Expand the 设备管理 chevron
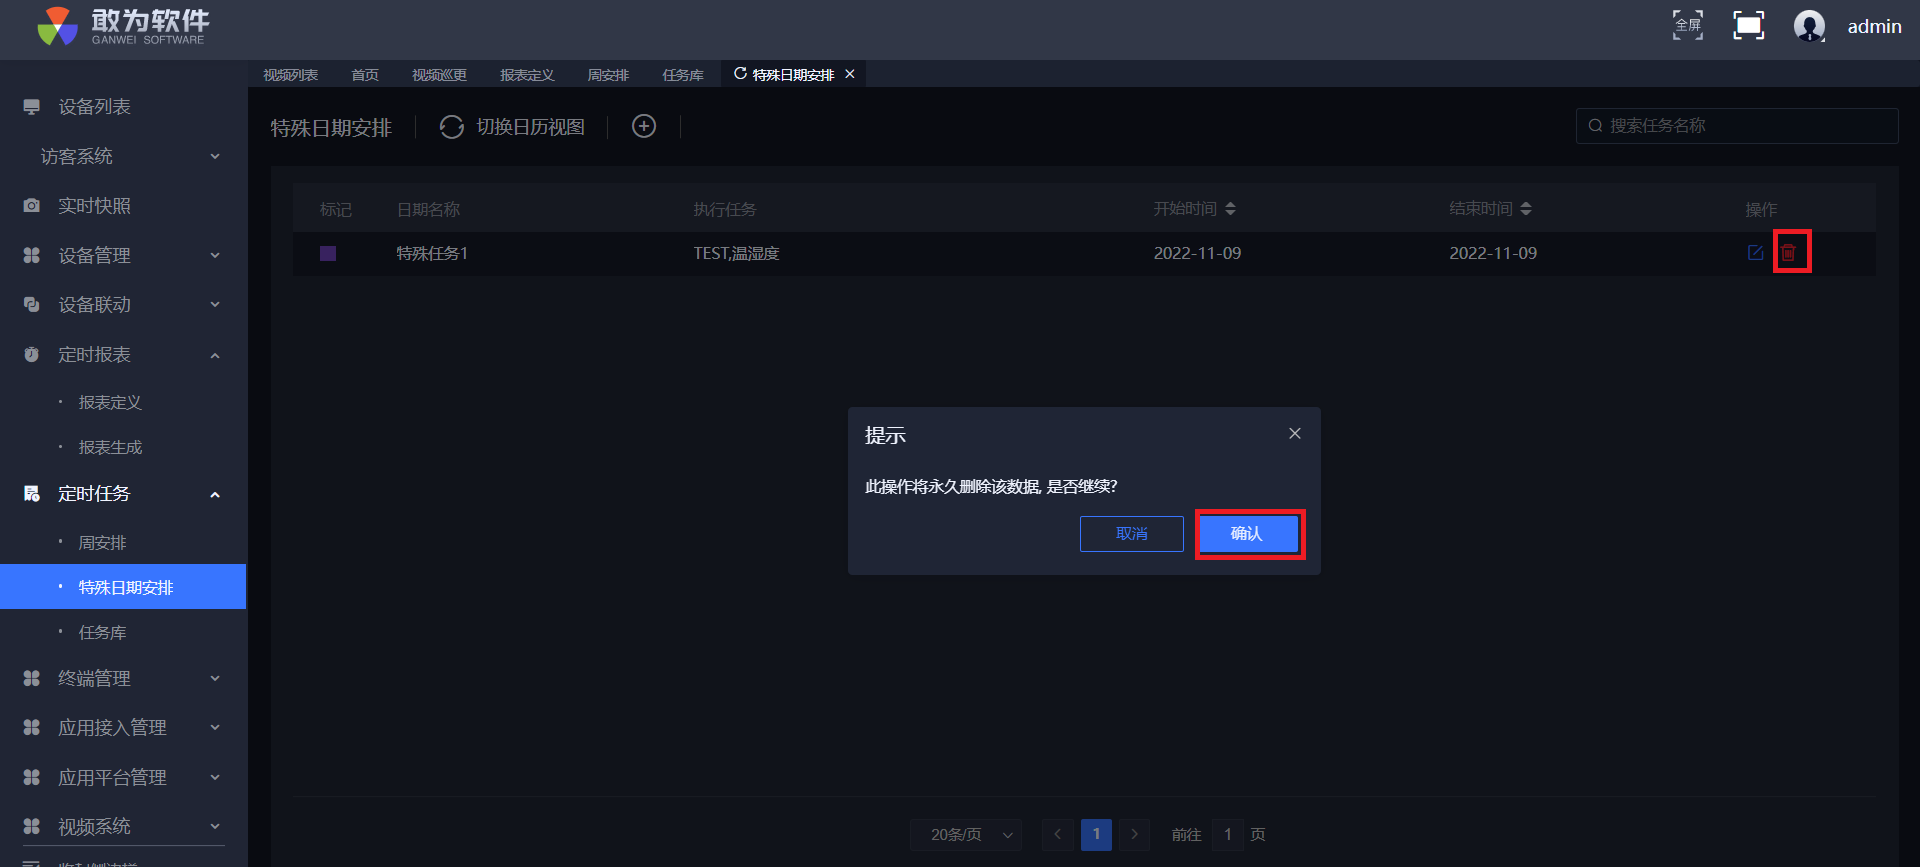The width and height of the screenshot is (1920, 867). tap(215, 256)
